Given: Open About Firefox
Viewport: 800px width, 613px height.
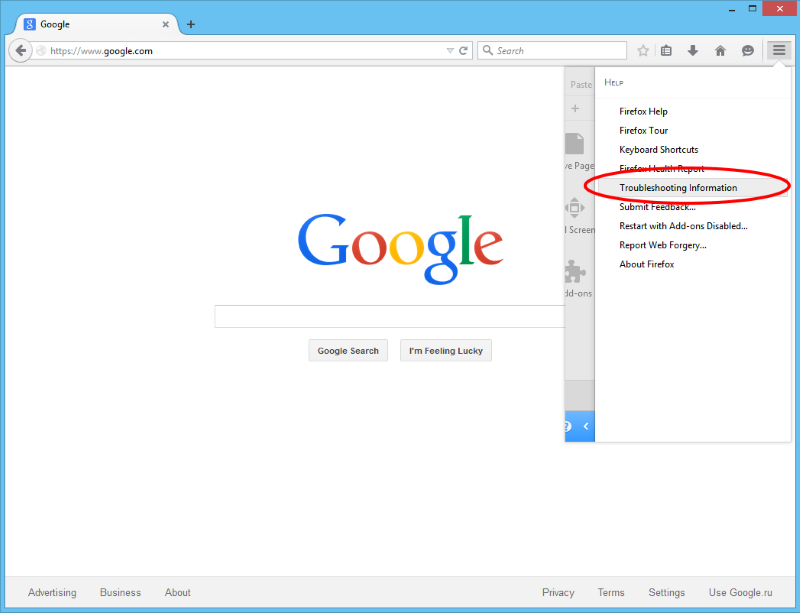Looking at the screenshot, I should pos(646,264).
